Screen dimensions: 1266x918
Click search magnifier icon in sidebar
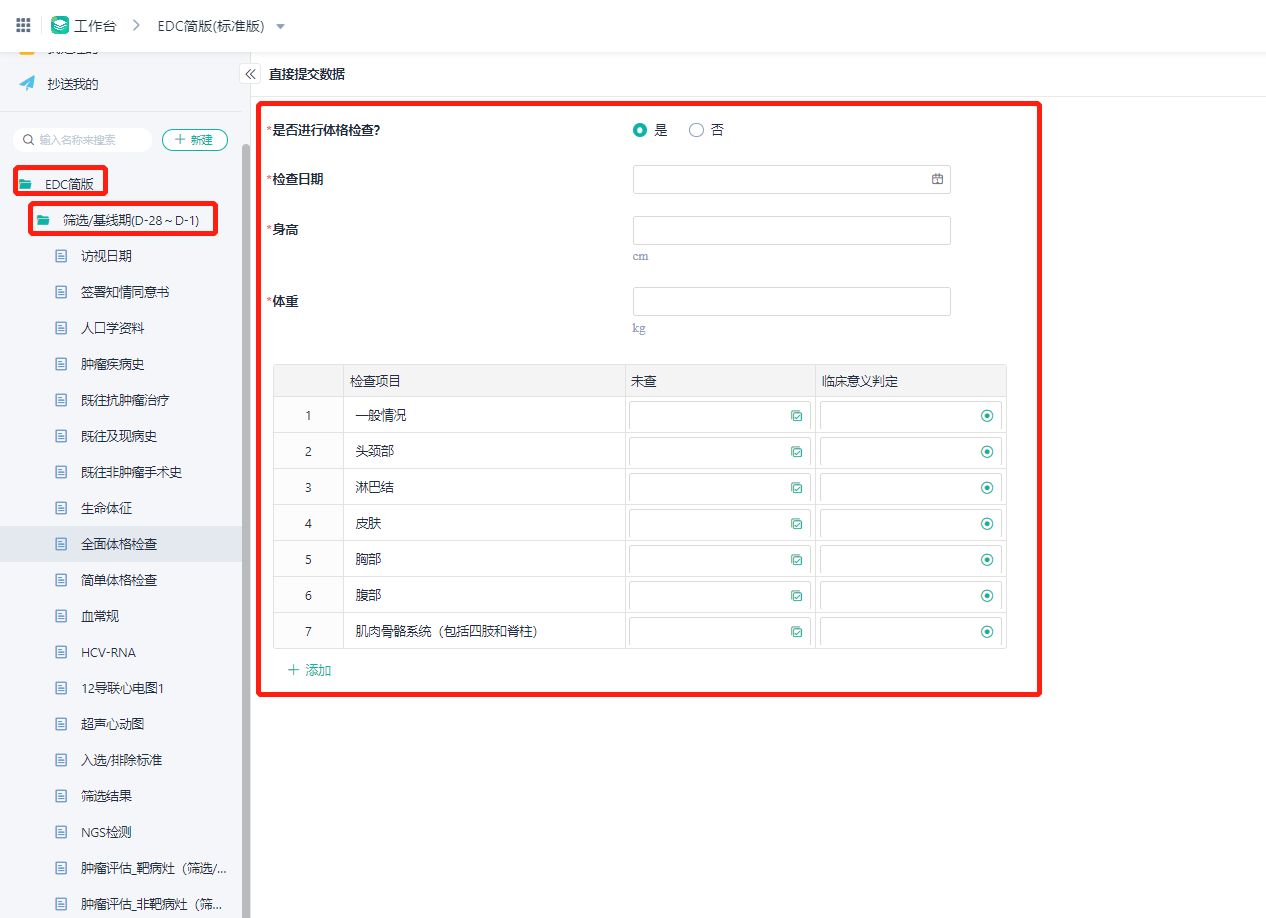click(29, 140)
